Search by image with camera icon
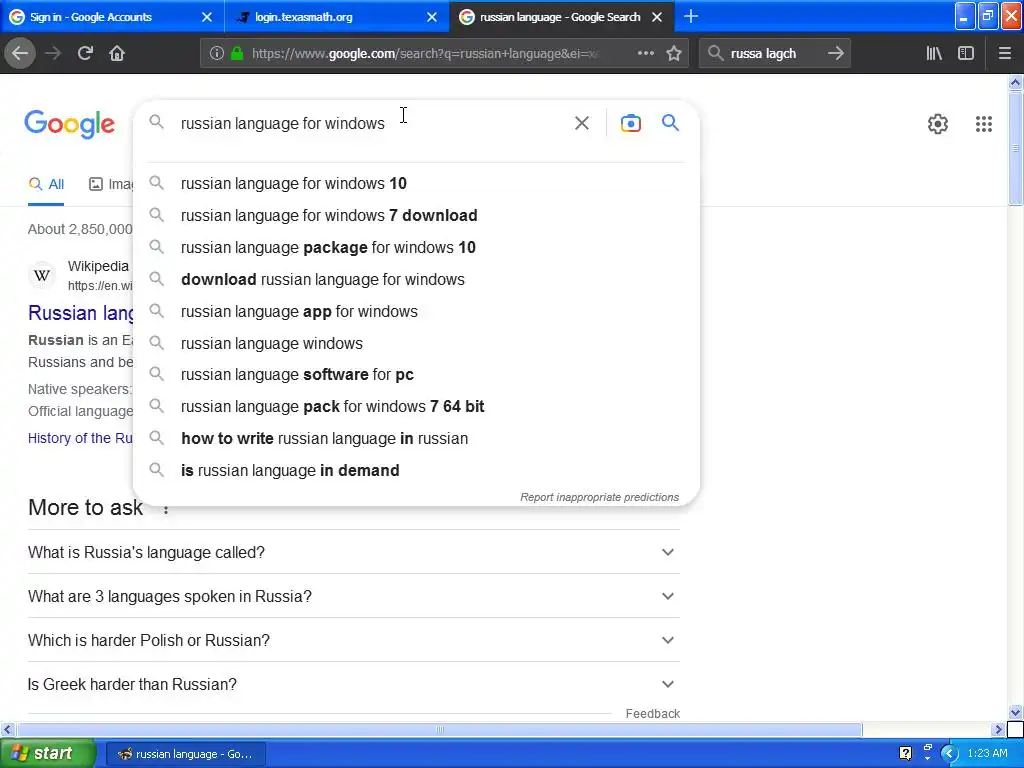Viewport: 1024px width, 768px height. [630, 123]
